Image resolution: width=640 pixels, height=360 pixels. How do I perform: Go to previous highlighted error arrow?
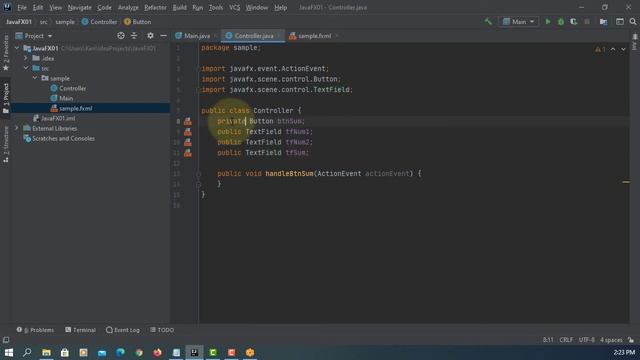coord(613,49)
